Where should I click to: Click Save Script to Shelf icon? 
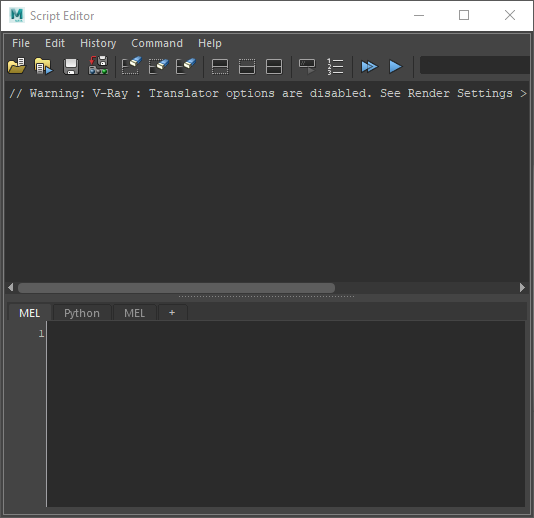[x=98, y=66]
